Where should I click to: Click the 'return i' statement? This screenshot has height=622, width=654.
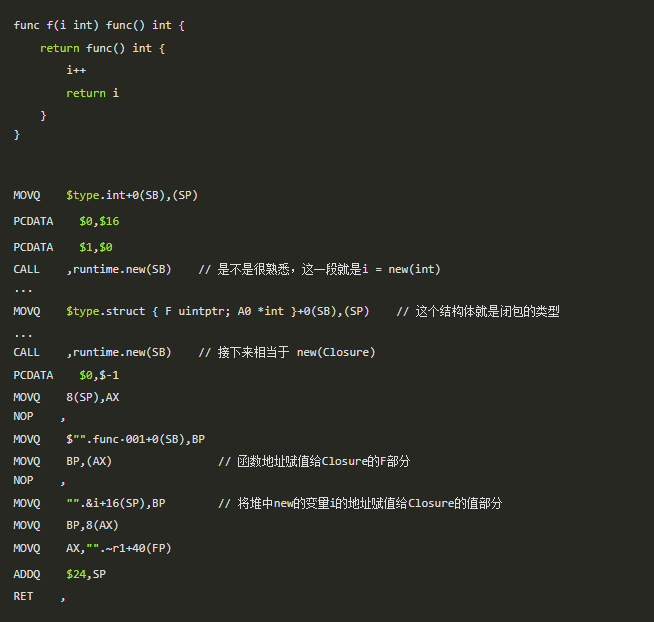pos(92,93)
